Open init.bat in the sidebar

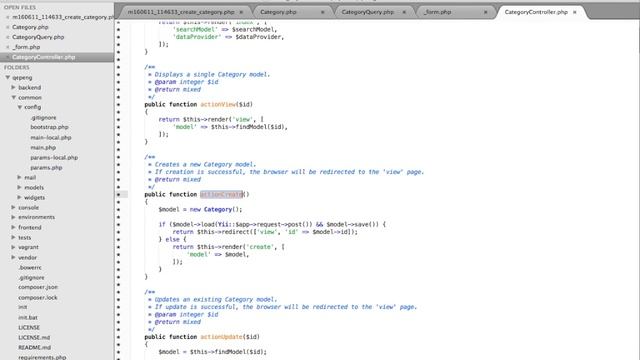tap(28, 318)
